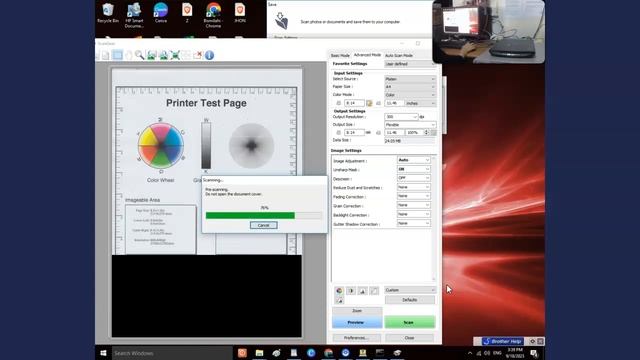Click the blue crop-frame toolbar icon
The width and height of the screenshot is (640, 360).
tap(117, 55)
